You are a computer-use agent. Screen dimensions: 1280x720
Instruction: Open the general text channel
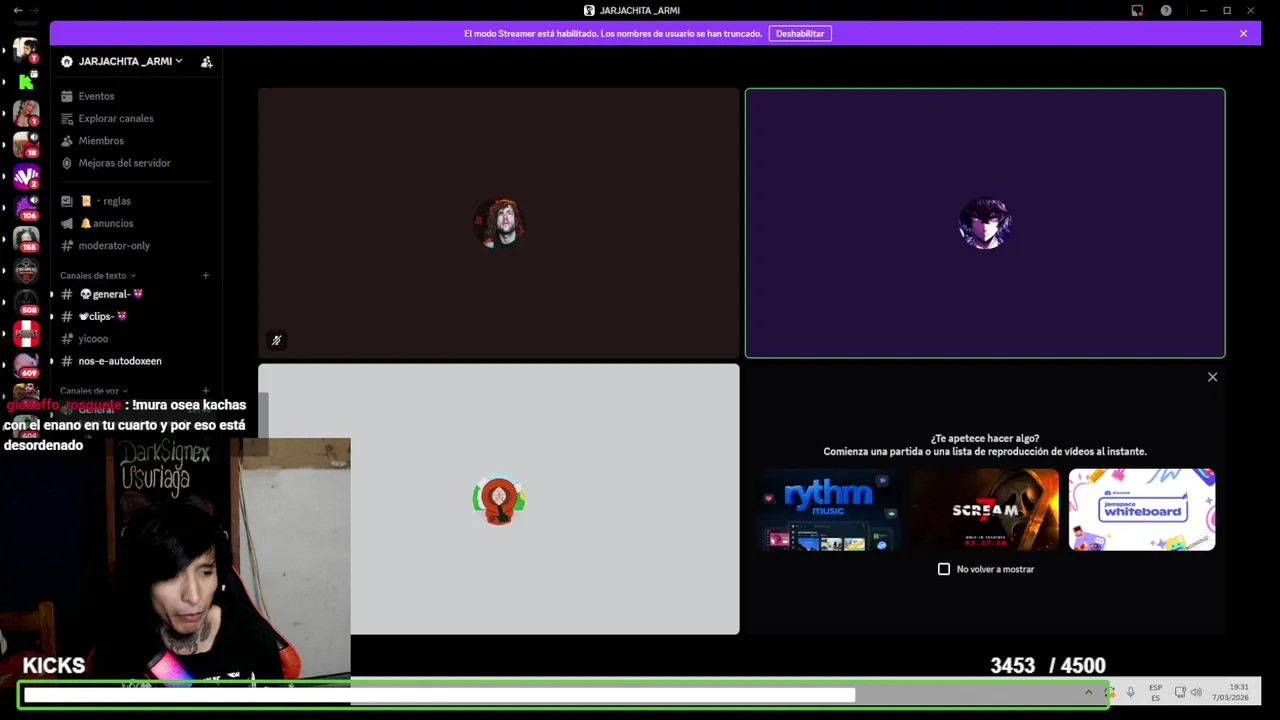pos(111,294)
